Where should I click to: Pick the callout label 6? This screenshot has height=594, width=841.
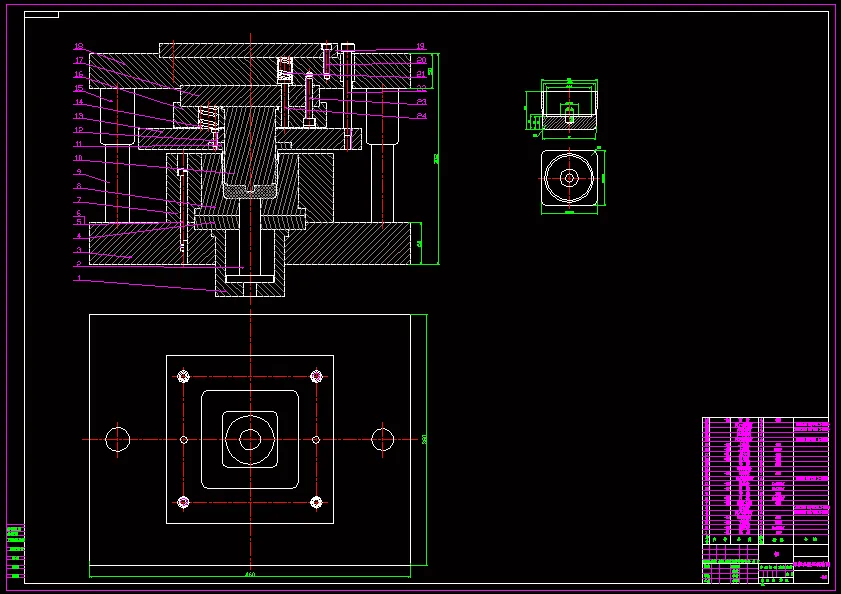(x=79, y=213)
